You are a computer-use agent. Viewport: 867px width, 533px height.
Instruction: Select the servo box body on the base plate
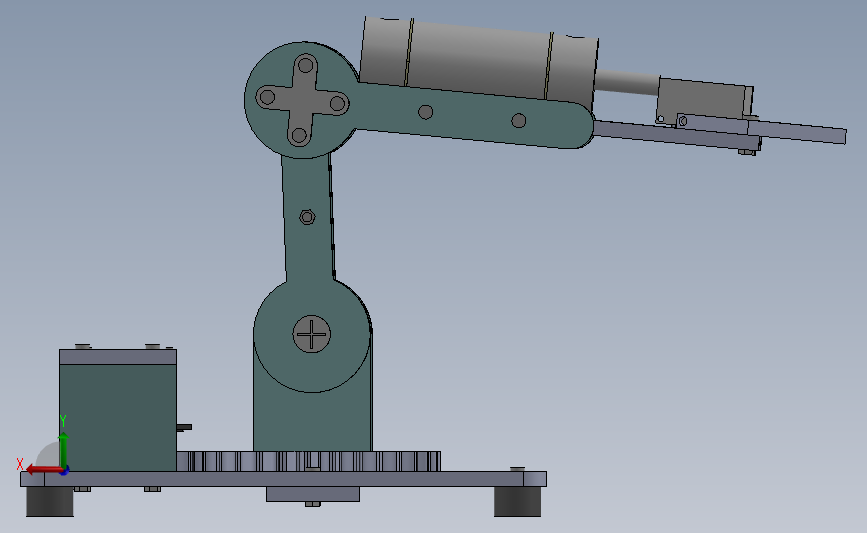118,417
